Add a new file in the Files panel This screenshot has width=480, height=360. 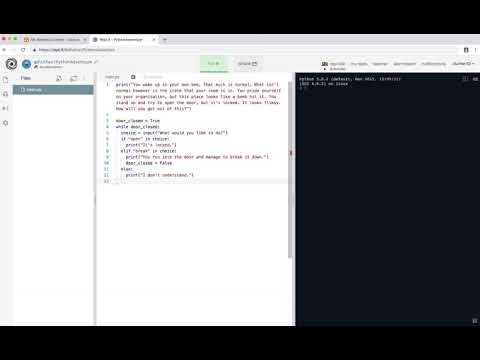[x=59, y=78]
